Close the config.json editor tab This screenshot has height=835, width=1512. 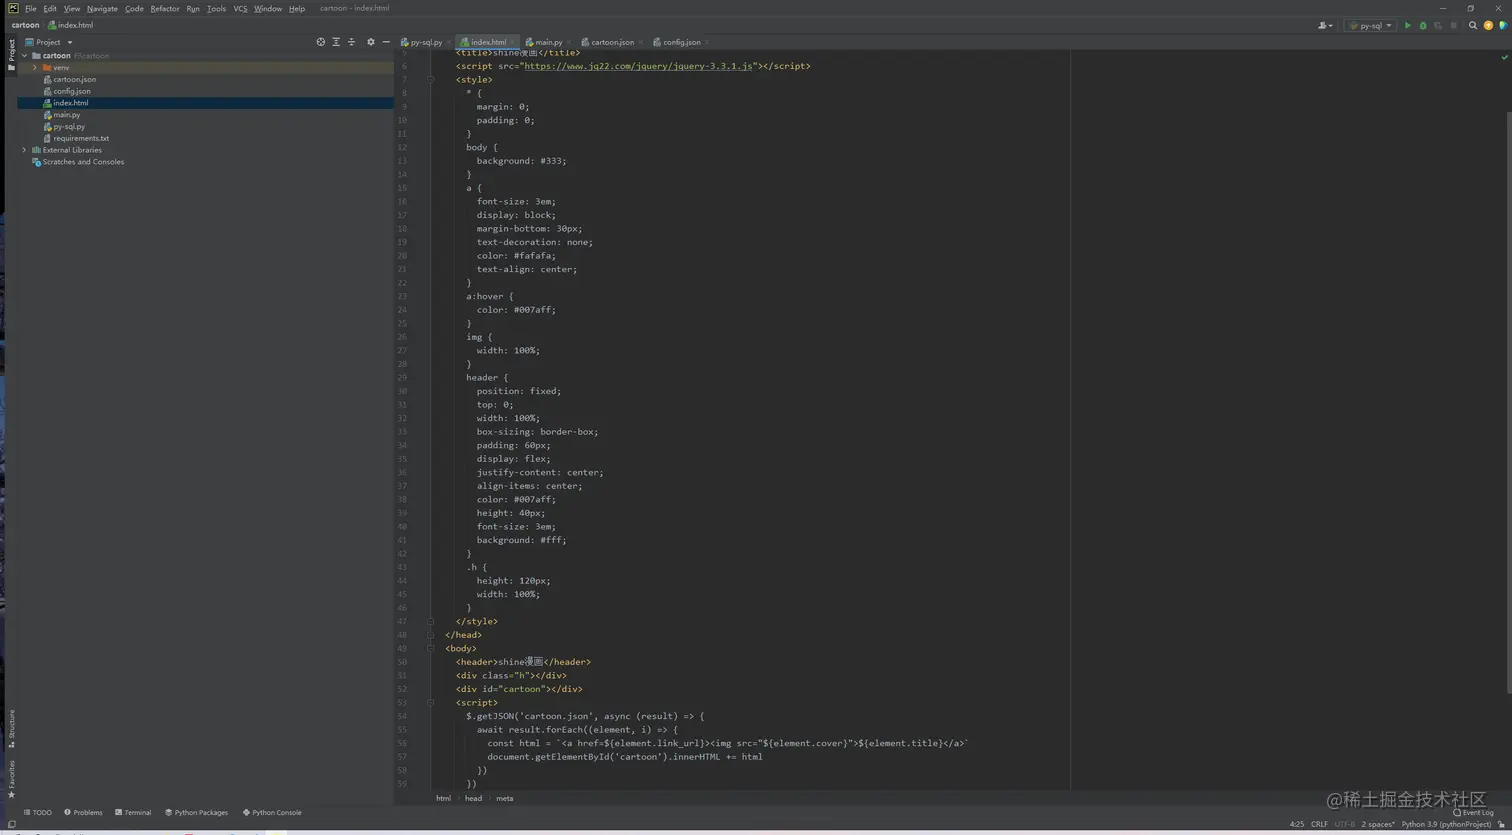coord(707,42)
